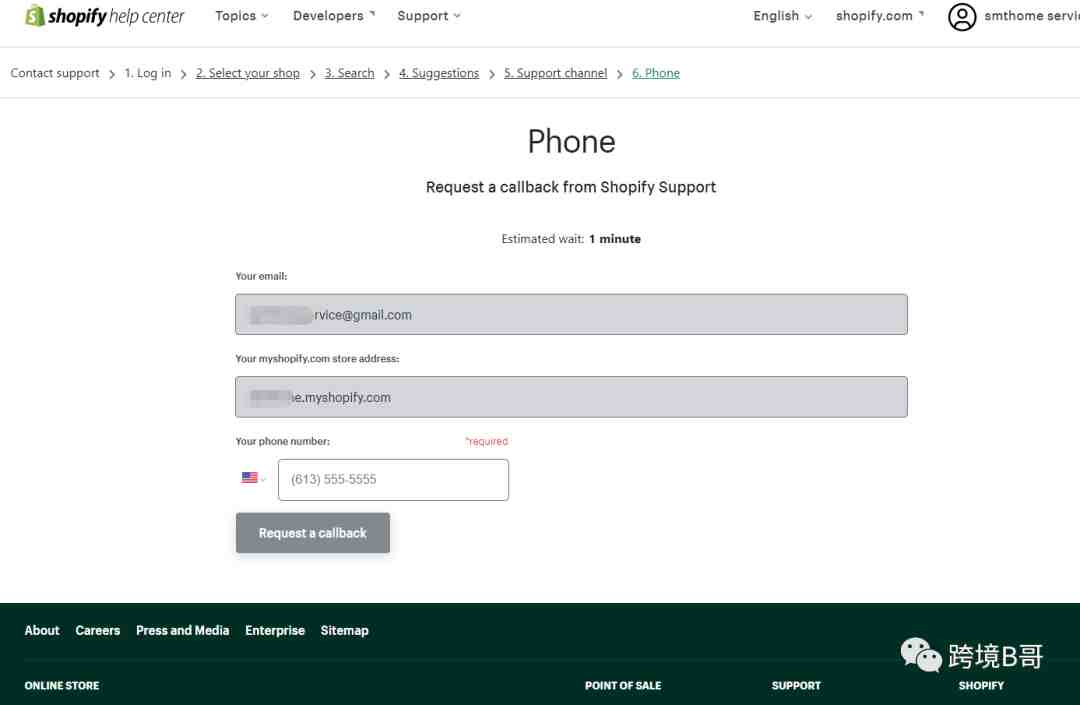The width and height of the screenshot is (1080, 705).
Task: Select the 6. Phone breadcrumb
Action: [656, 73]
